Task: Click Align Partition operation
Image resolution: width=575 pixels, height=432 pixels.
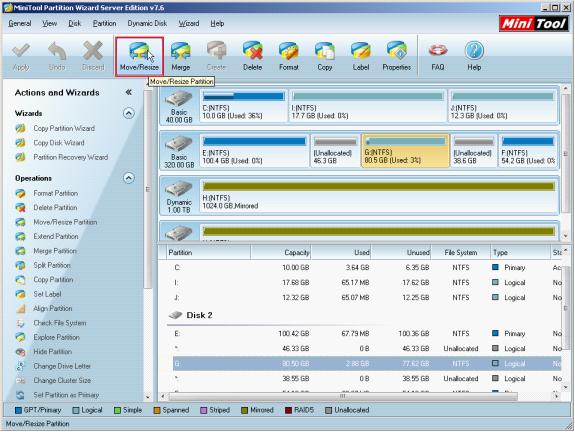Action: [x=52, y=308]
